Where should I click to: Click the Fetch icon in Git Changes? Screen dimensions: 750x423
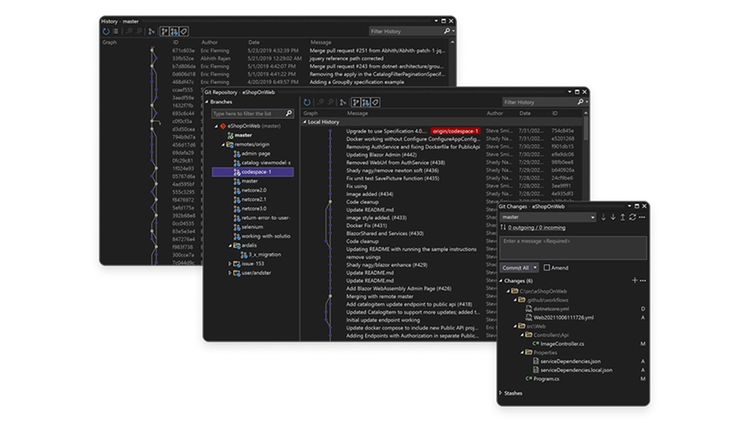tap(603, 217)
